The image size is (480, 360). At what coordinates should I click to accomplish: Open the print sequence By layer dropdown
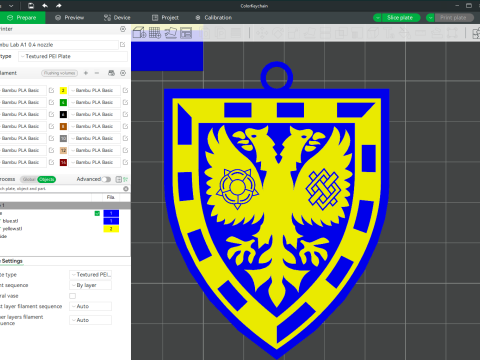click(90, 285)
